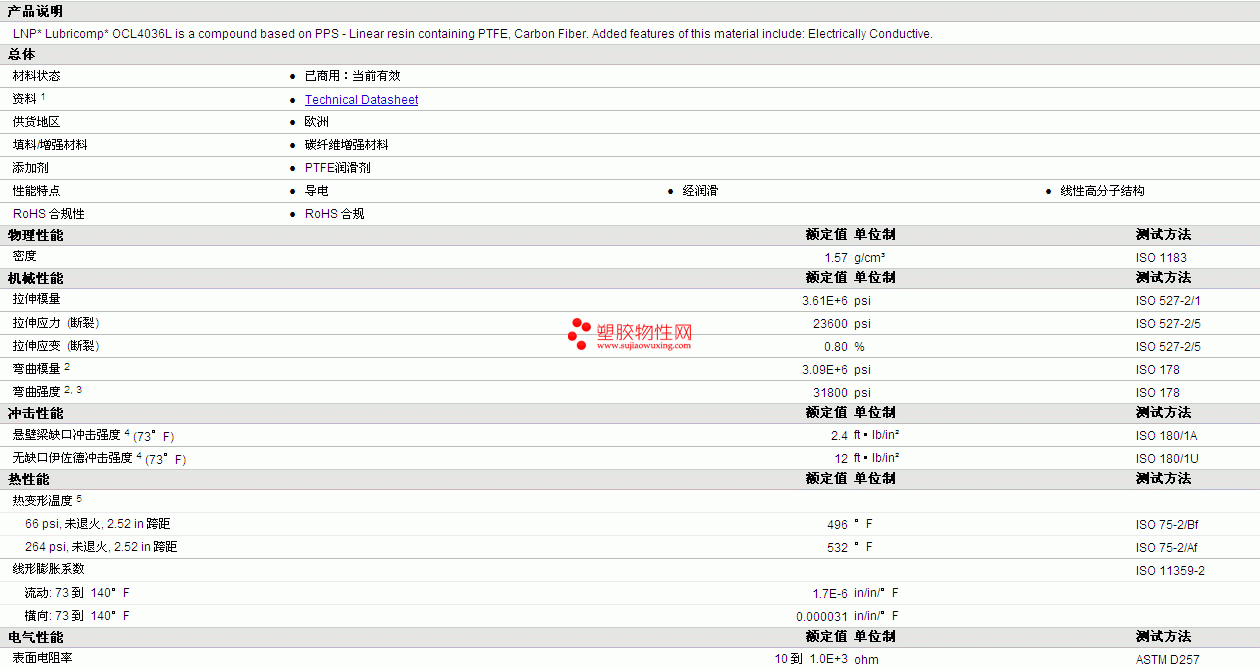Click the 无缺口伊佐德冲击强度 row label
Viewport: 1260px width, 669px height.
click(x=73, y=458)
